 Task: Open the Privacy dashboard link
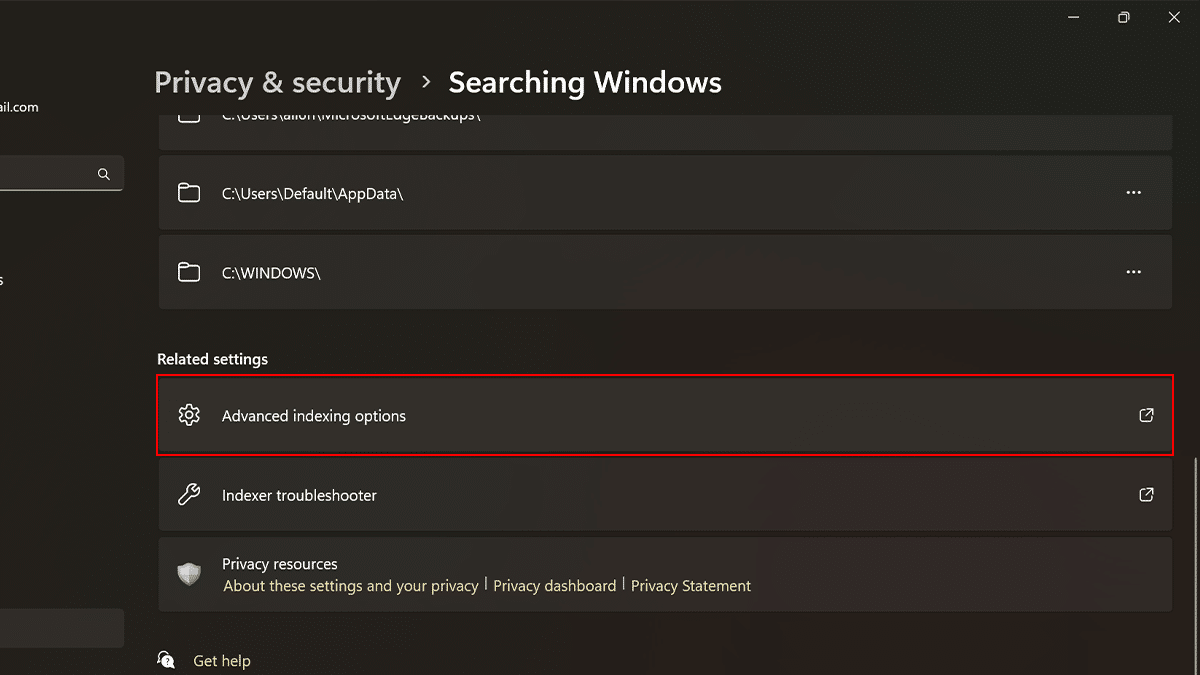coord(554,586)
